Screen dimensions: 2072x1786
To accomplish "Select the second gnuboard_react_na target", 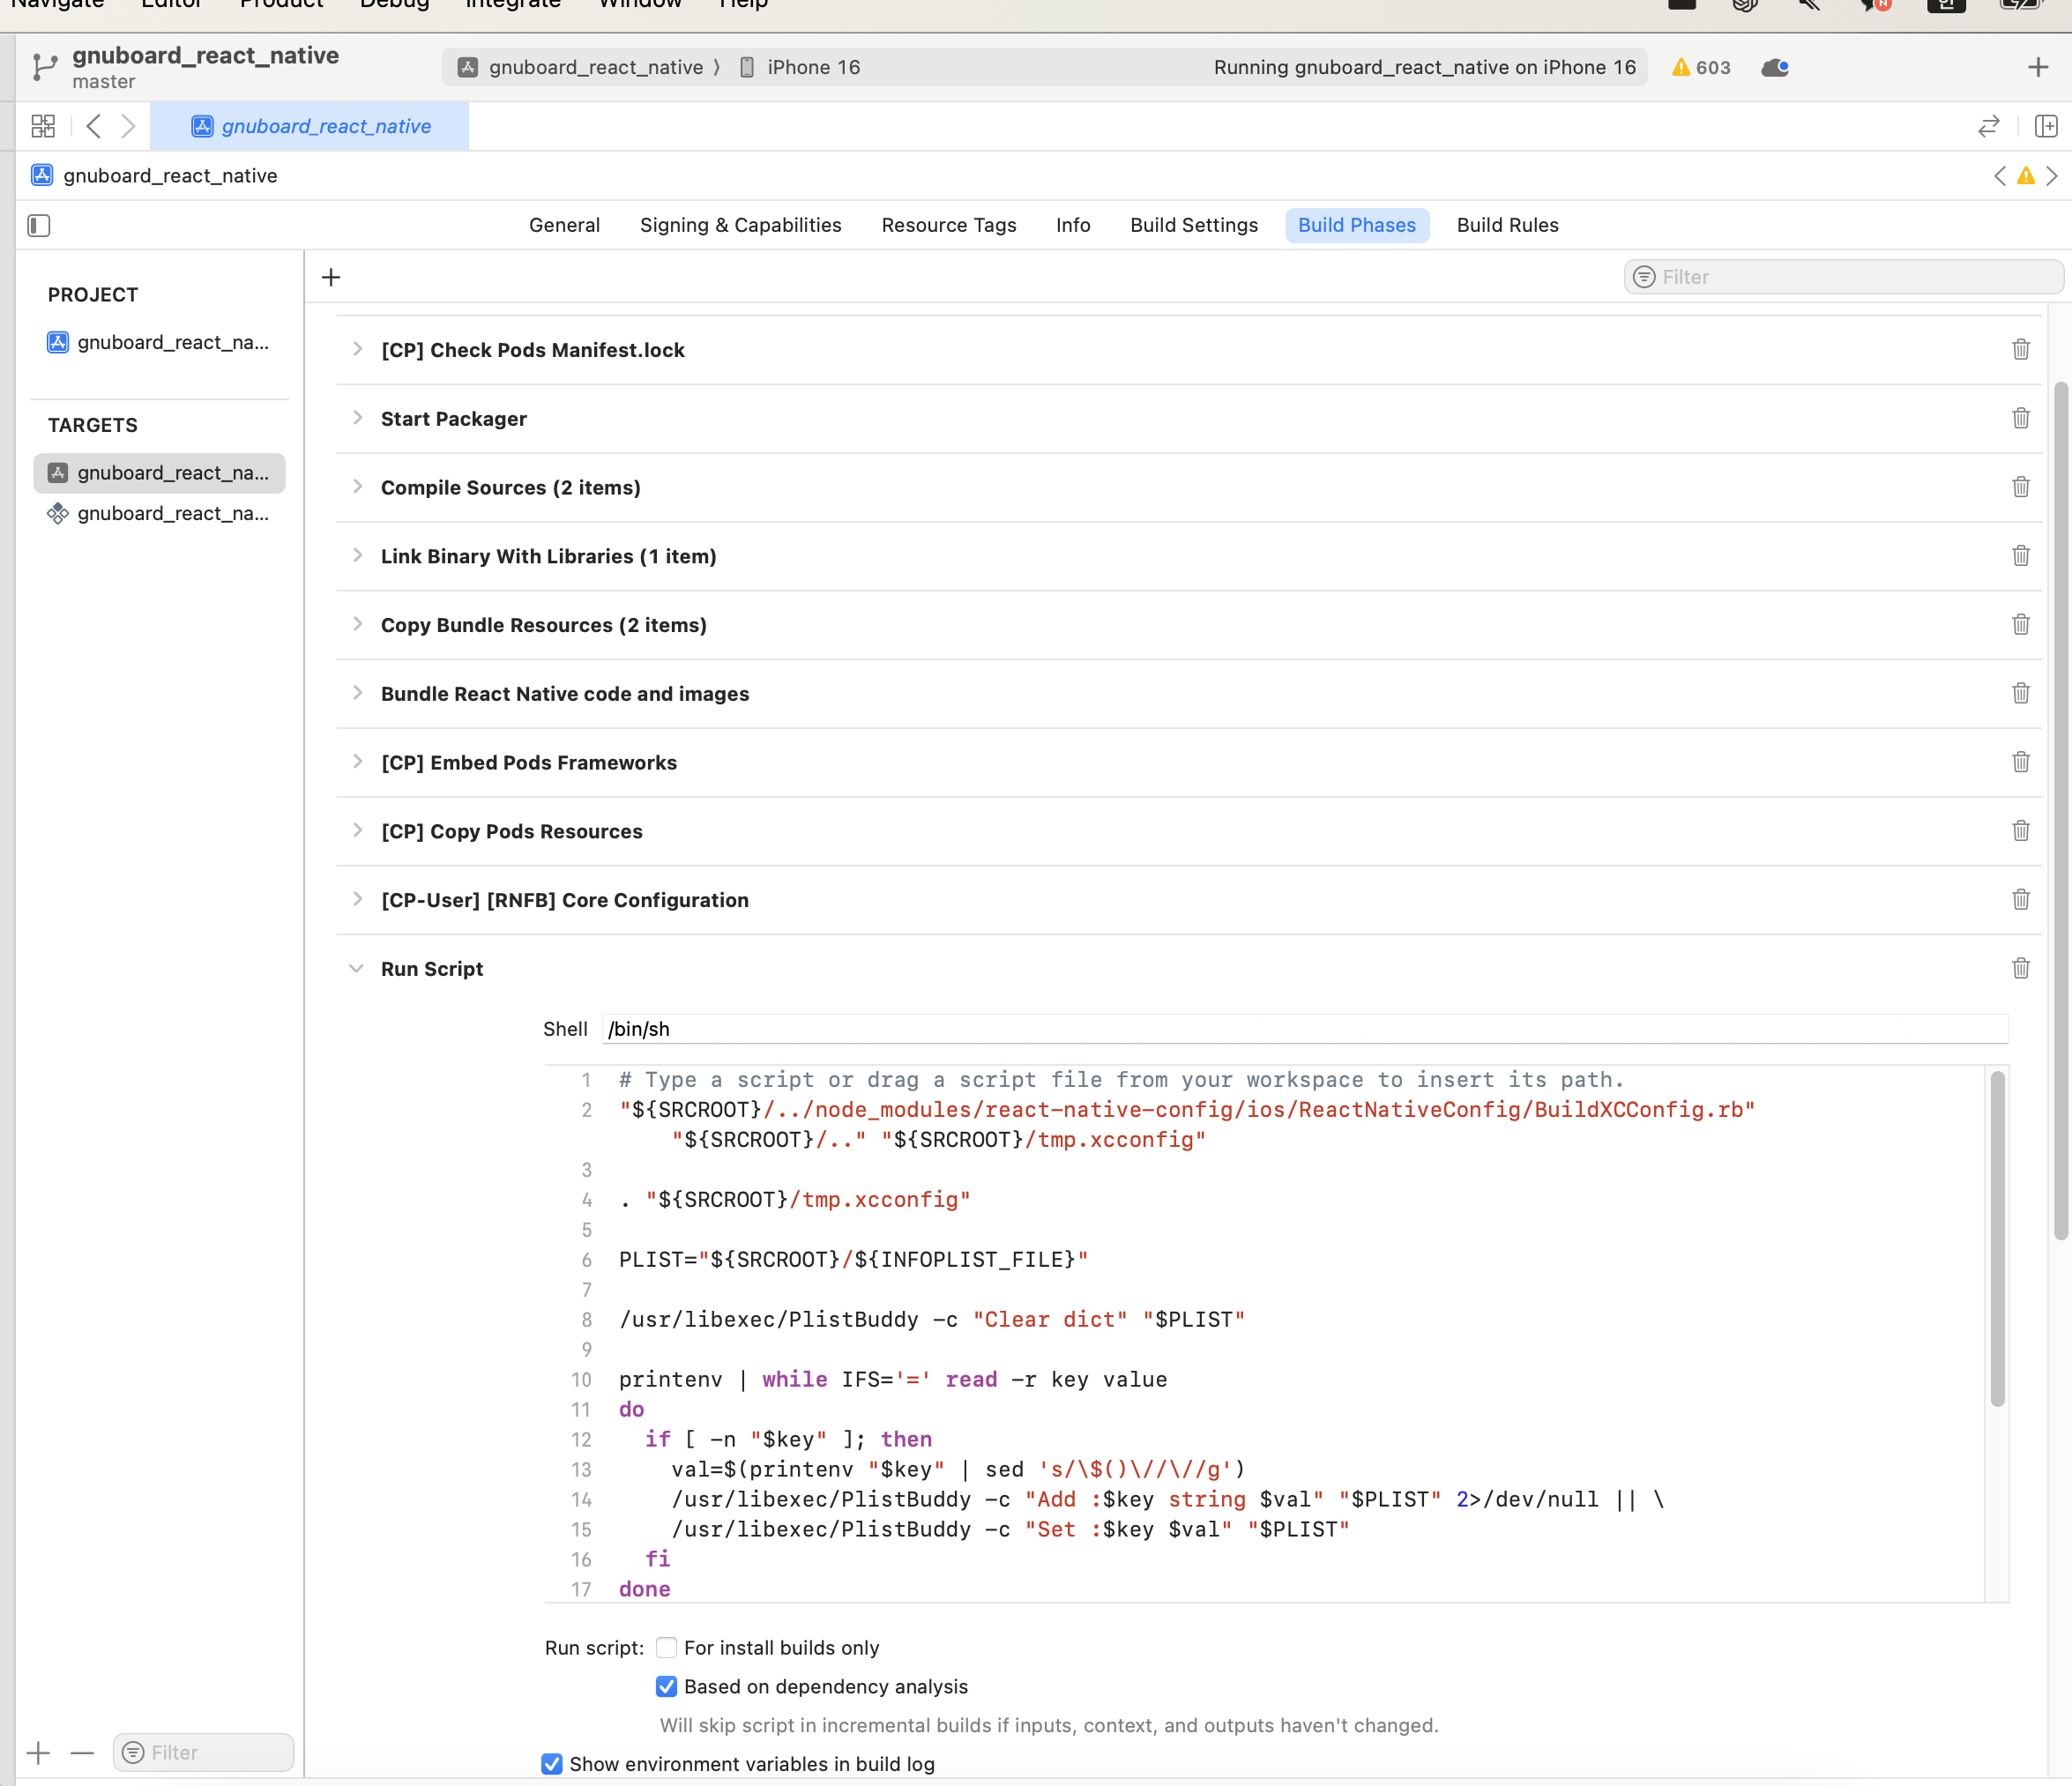I will pyautogui.click(x=159, y=513).
